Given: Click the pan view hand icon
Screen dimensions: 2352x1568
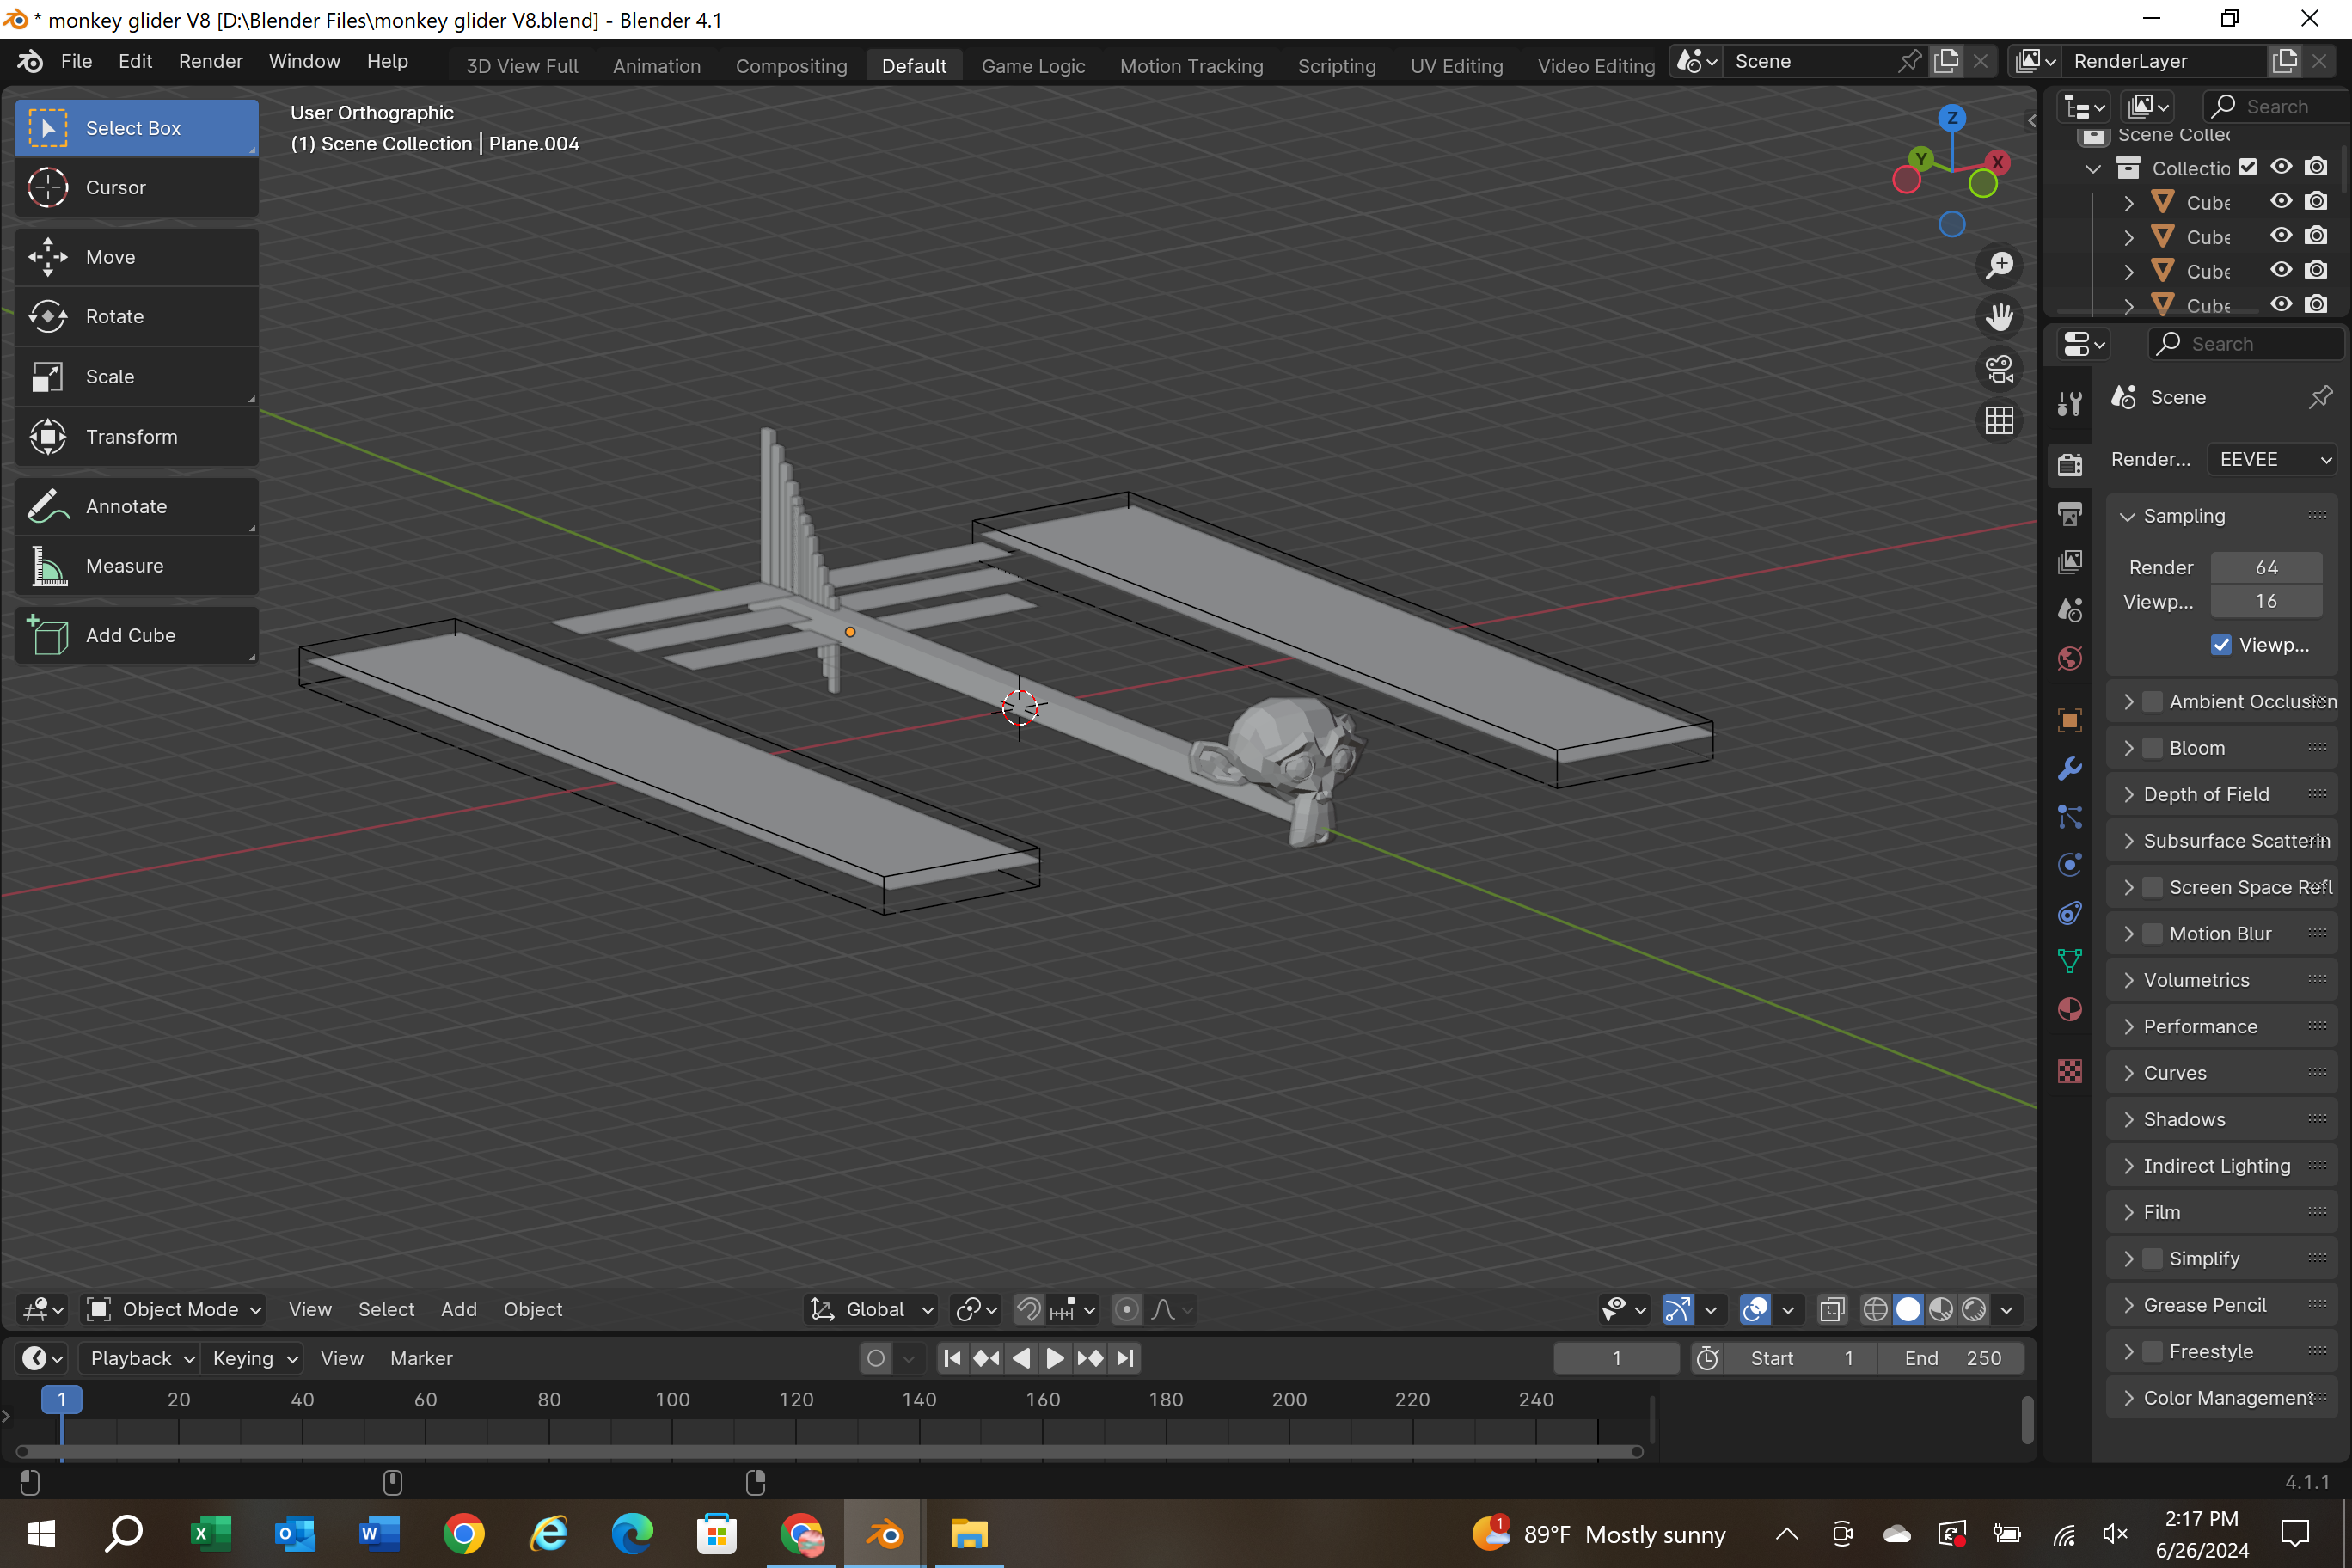Looking at the screenshot, I should (1999, 318).
